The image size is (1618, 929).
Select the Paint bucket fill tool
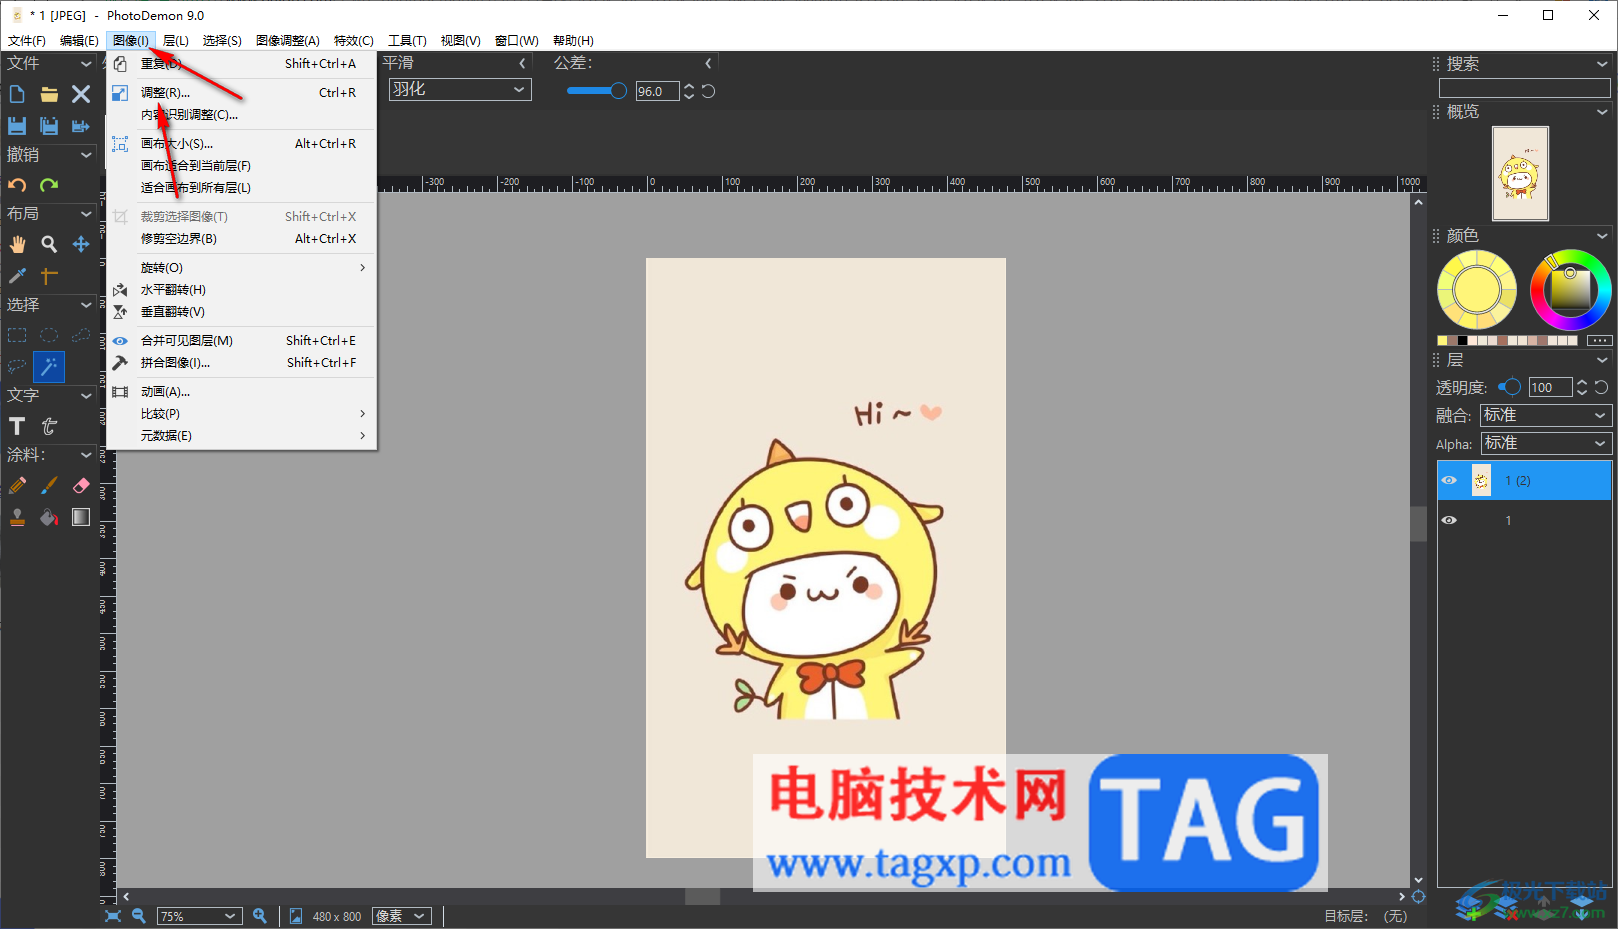(49, 517)
